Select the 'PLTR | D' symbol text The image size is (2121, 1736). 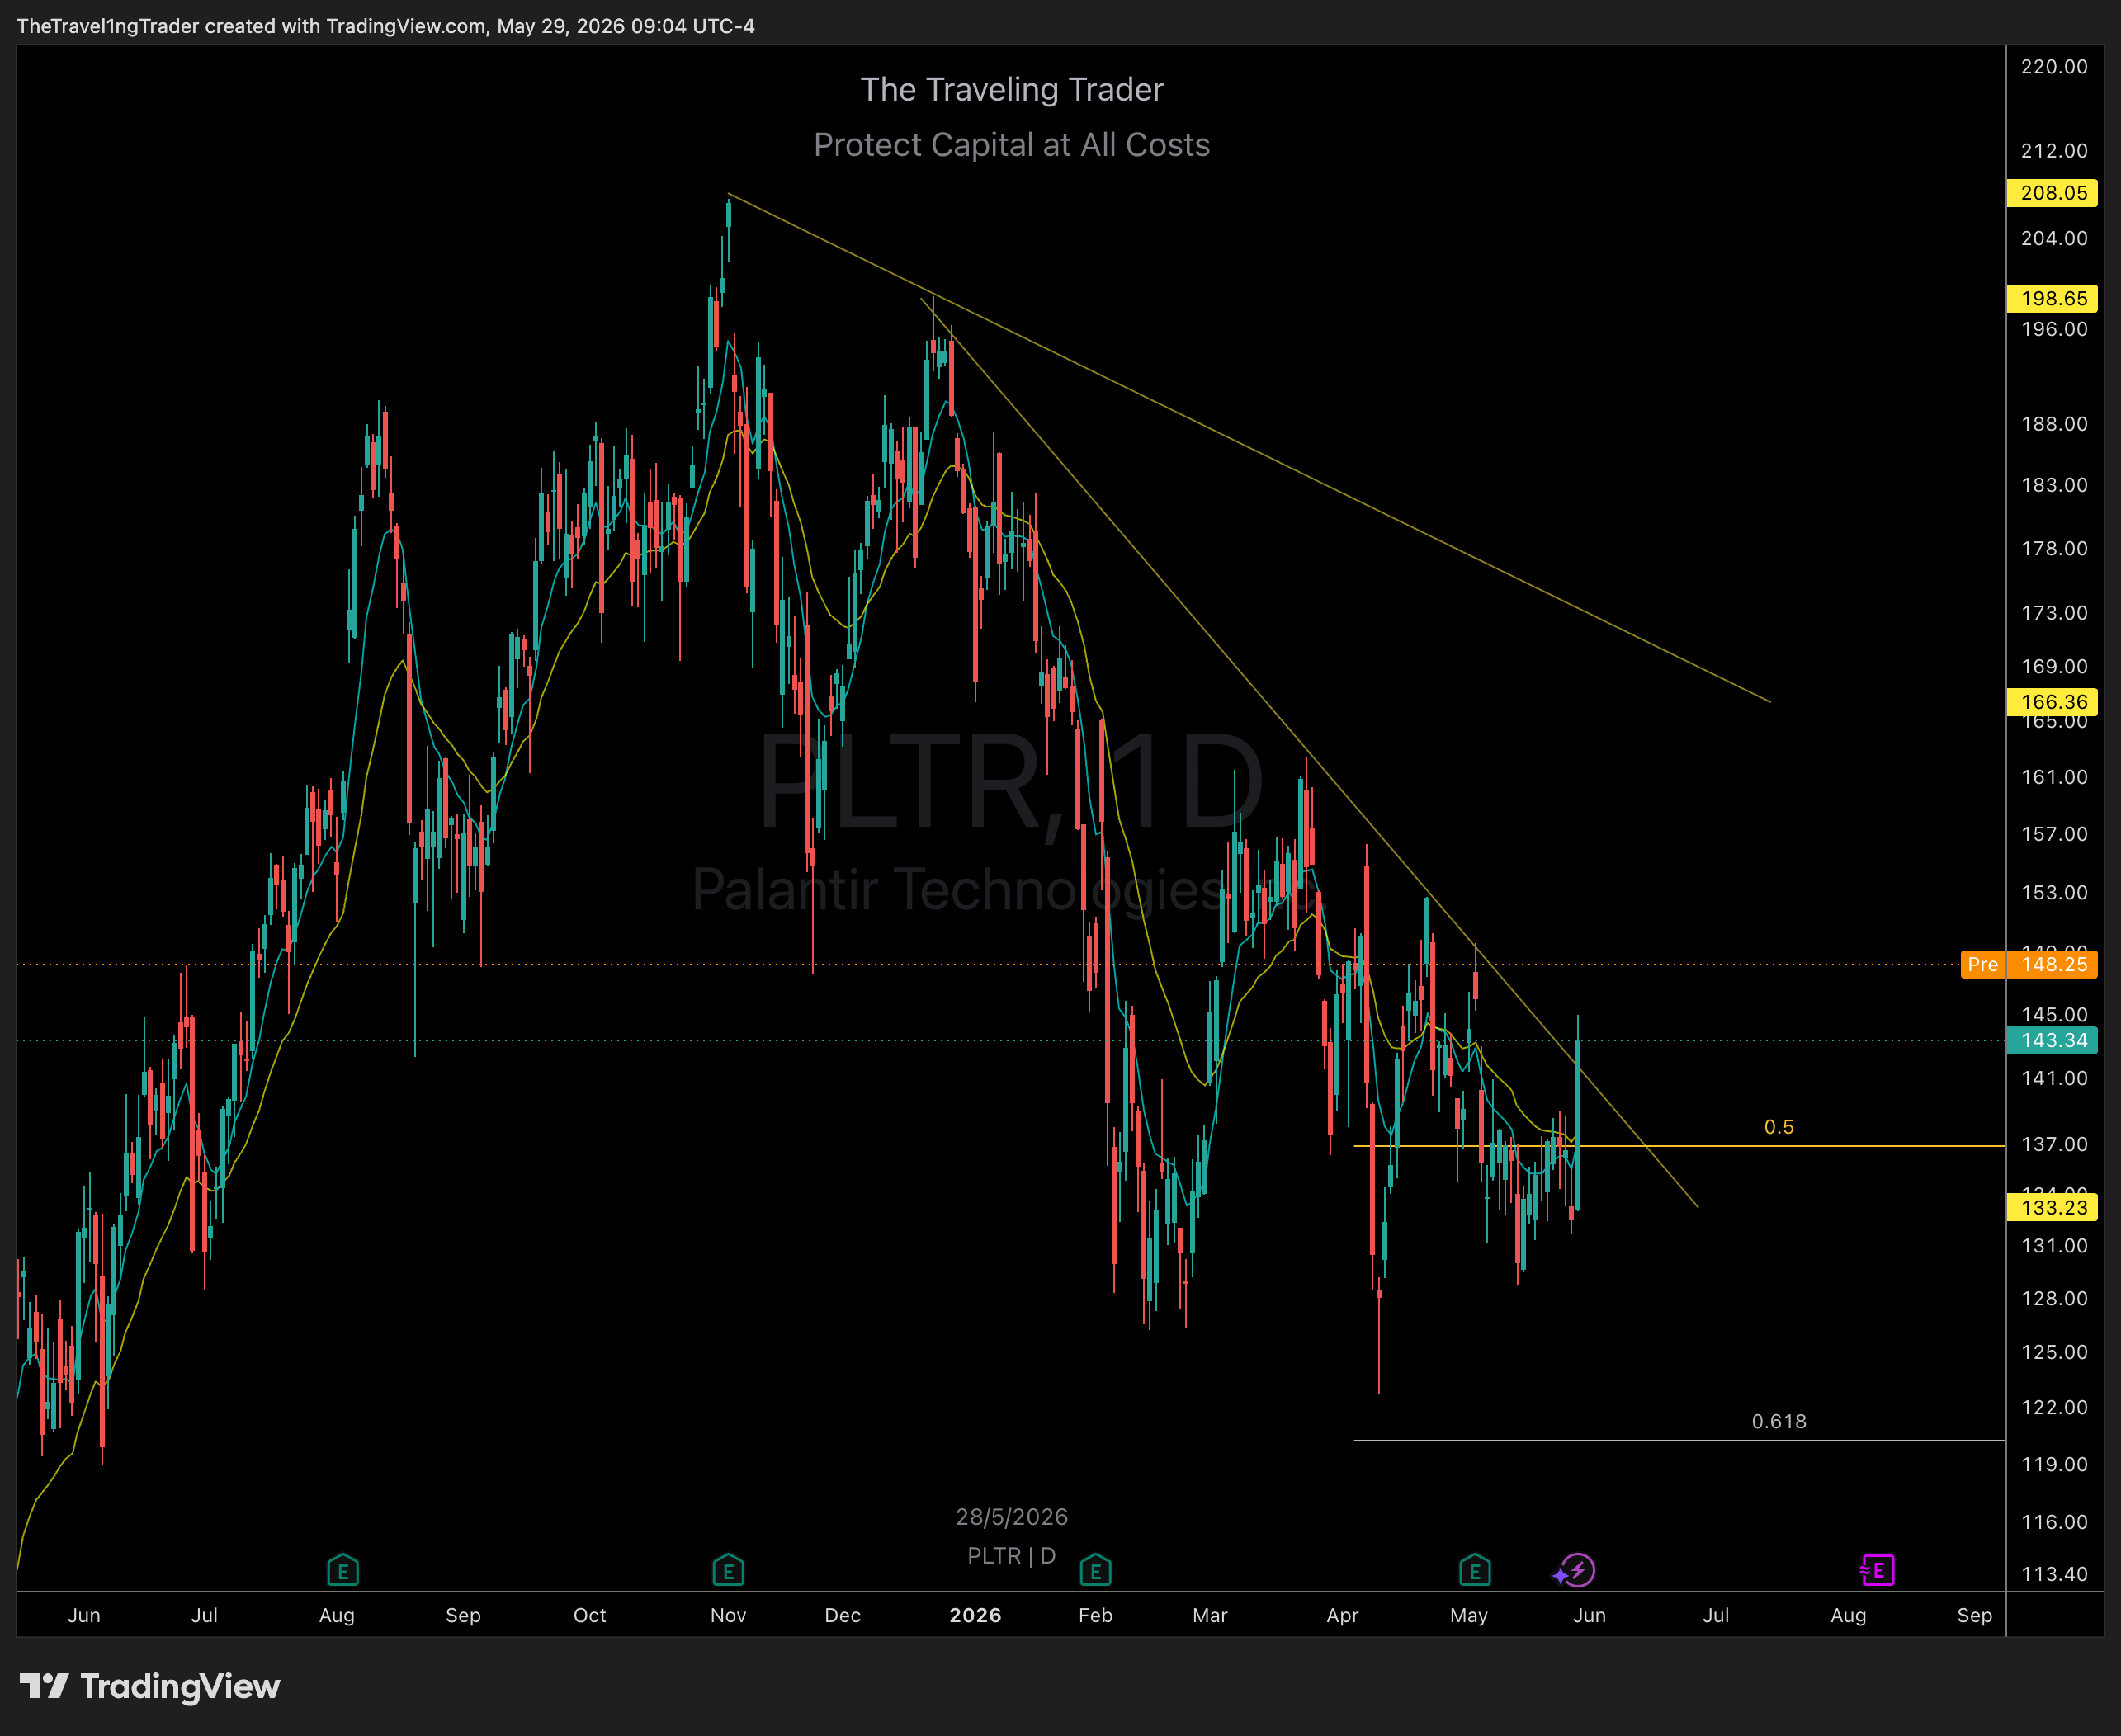(x=1012, y=1556)
